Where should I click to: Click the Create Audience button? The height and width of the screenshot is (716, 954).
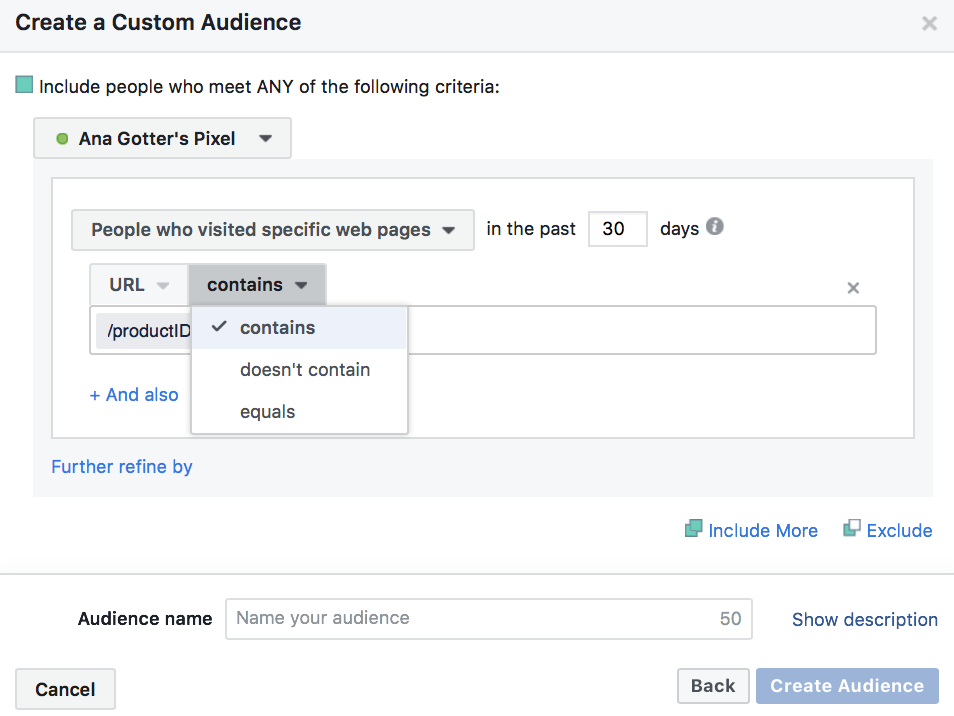tap(847, 686)
